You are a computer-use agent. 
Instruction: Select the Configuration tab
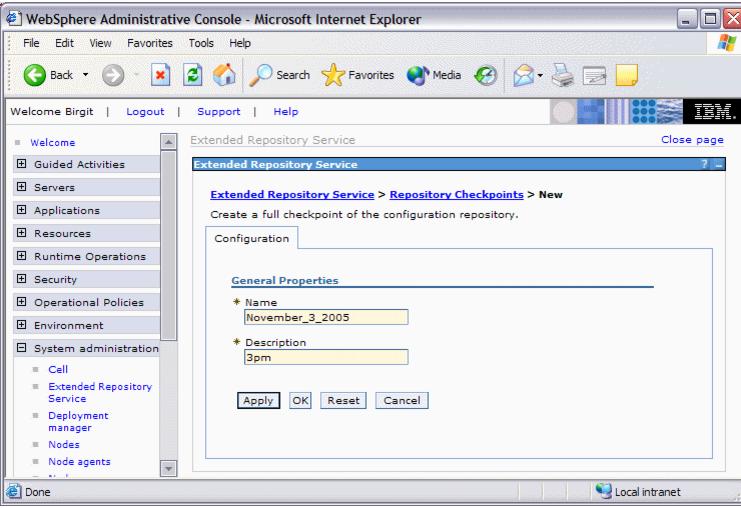pos(251,238)
